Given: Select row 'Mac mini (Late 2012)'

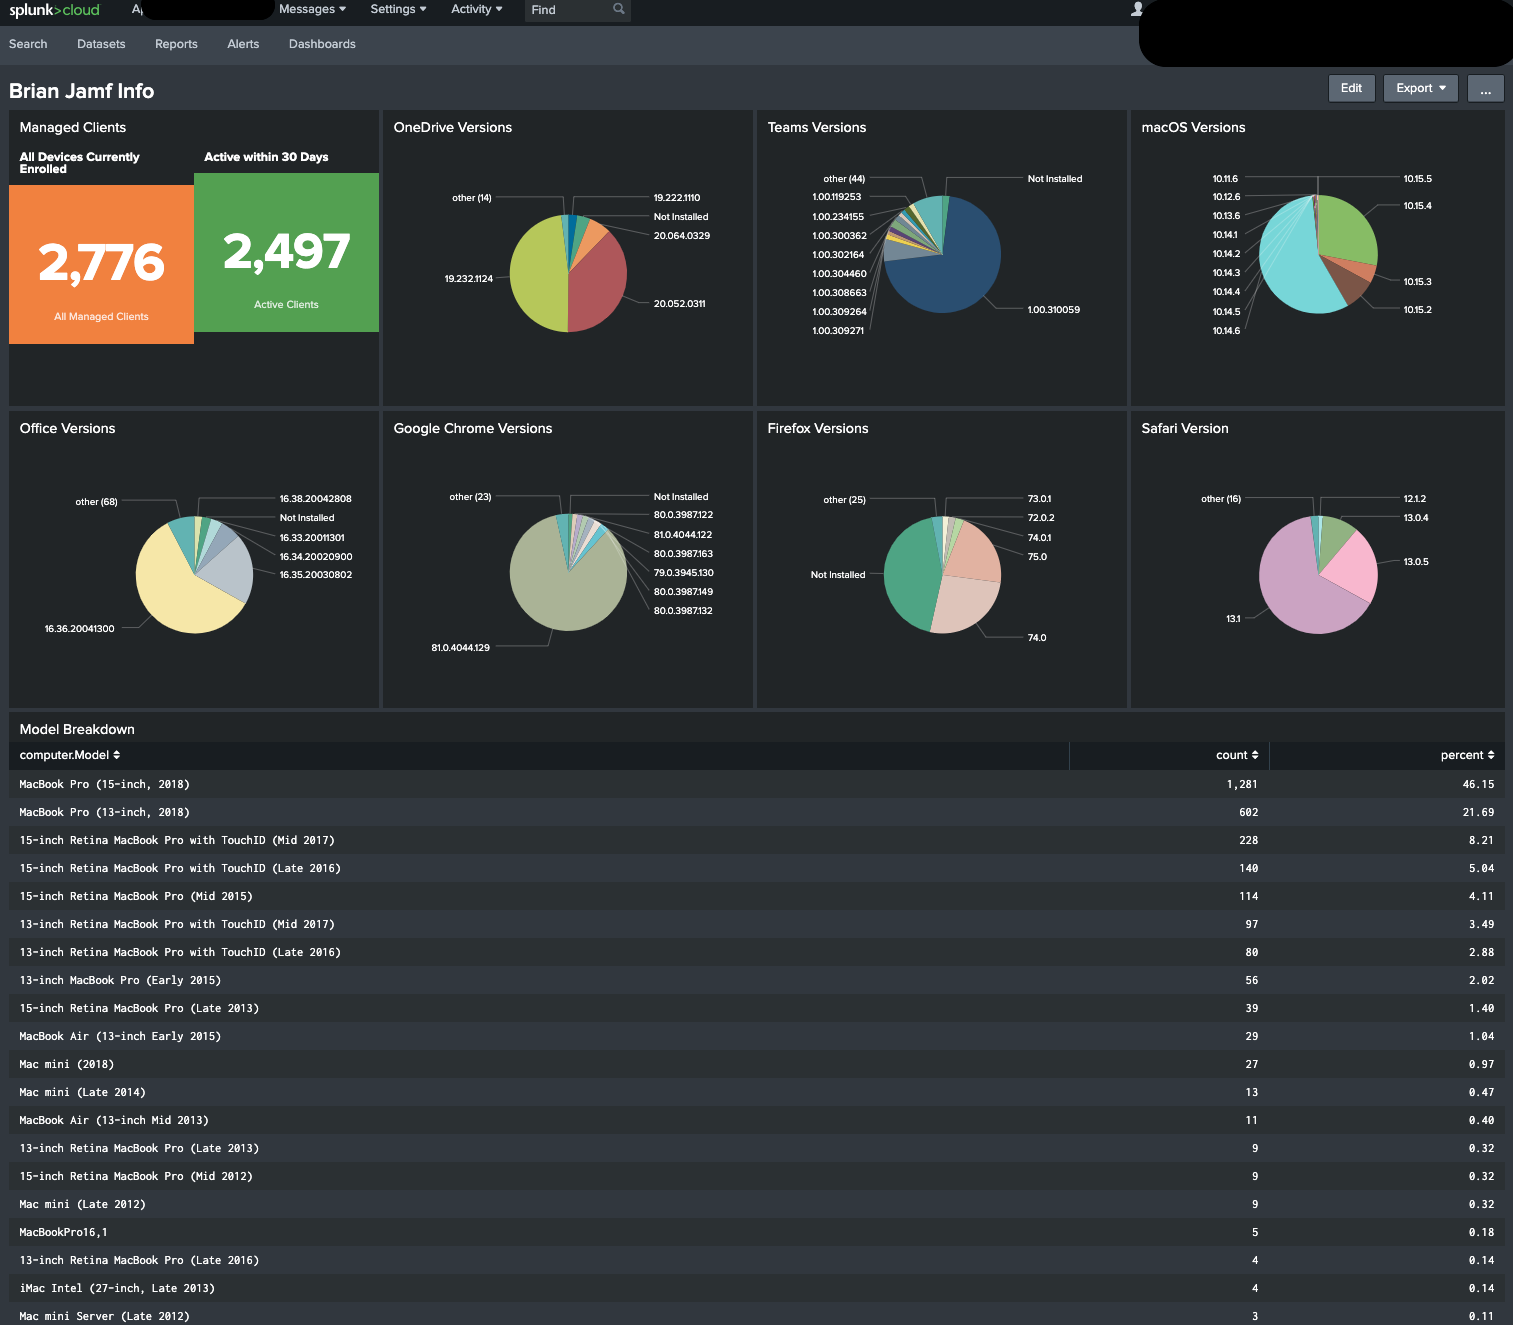Looking at the screenshot, I should pos(756,1204).
